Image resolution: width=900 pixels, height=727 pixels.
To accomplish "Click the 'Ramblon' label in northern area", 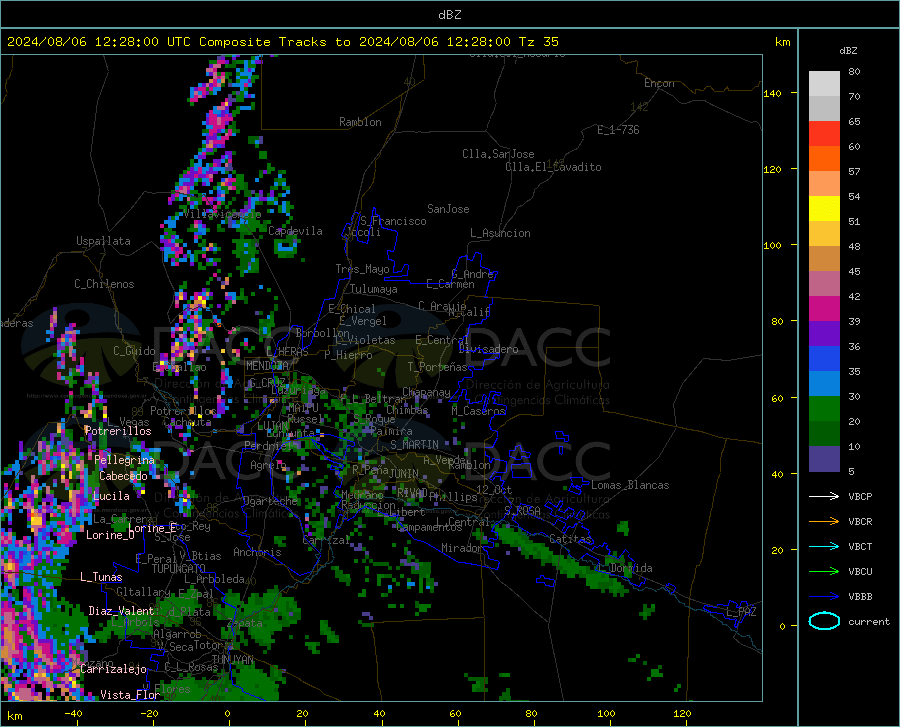I will pyautogui.click(x=360, y=122).
